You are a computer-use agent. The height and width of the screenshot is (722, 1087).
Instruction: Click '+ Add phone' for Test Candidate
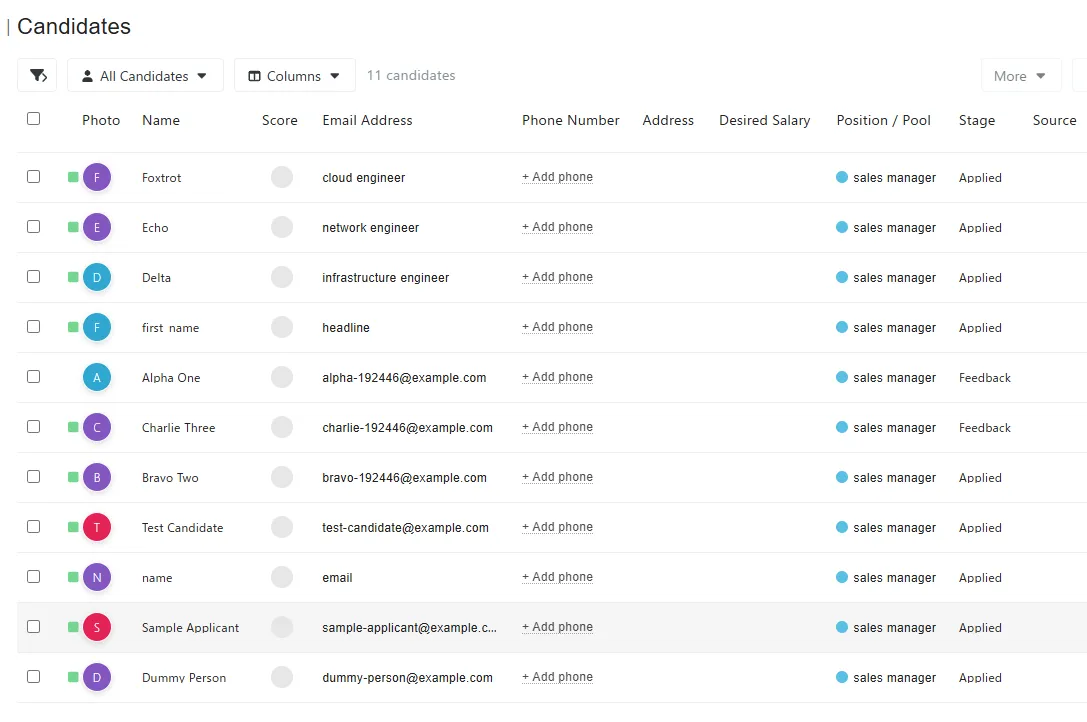(x=557, y=526)
